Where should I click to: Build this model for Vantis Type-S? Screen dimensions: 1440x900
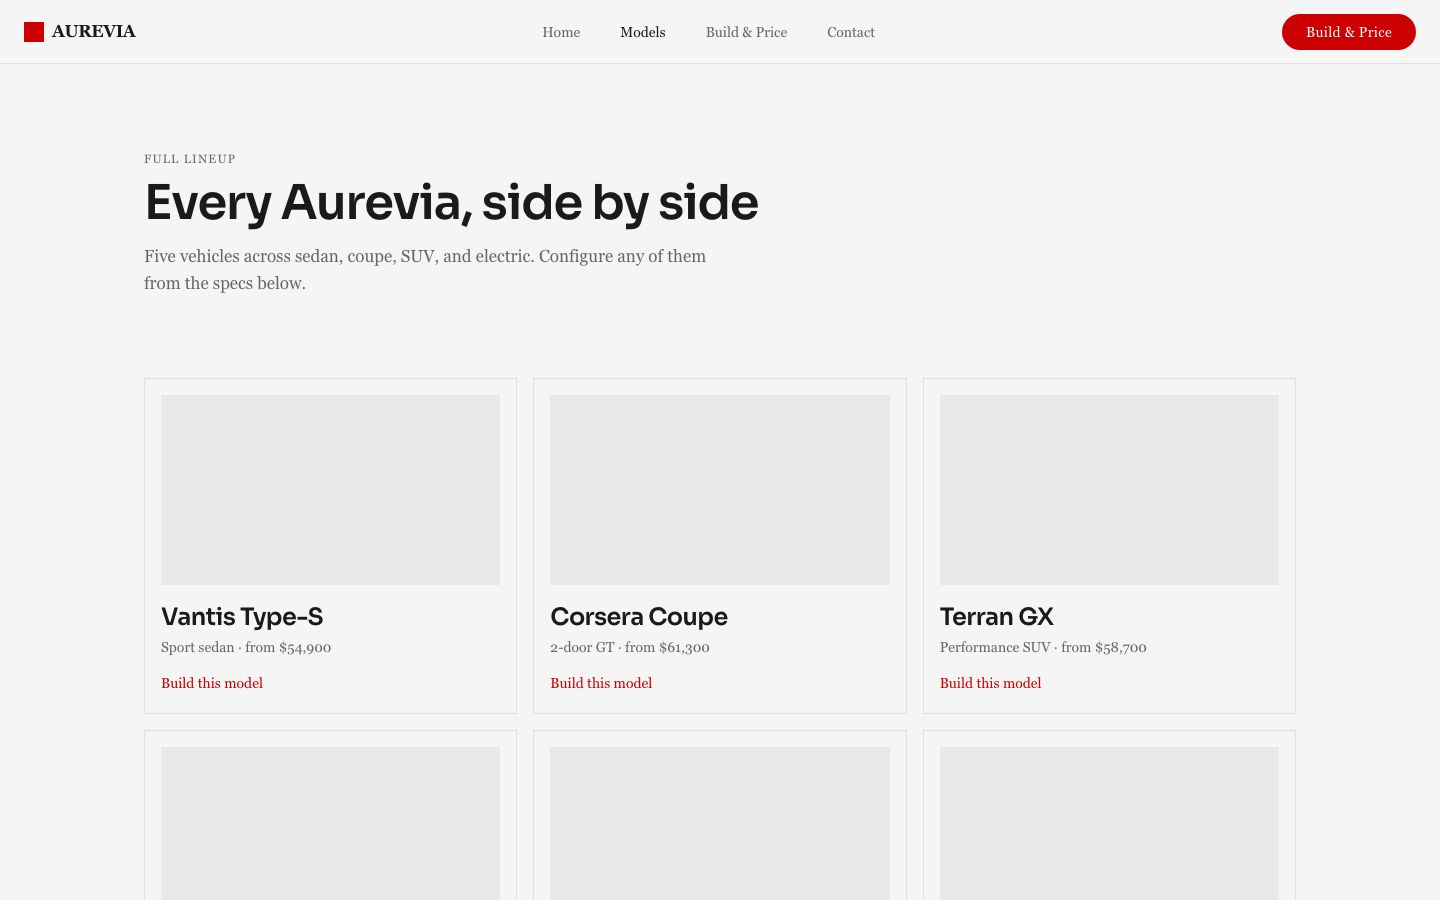click(x=212, y=683)
